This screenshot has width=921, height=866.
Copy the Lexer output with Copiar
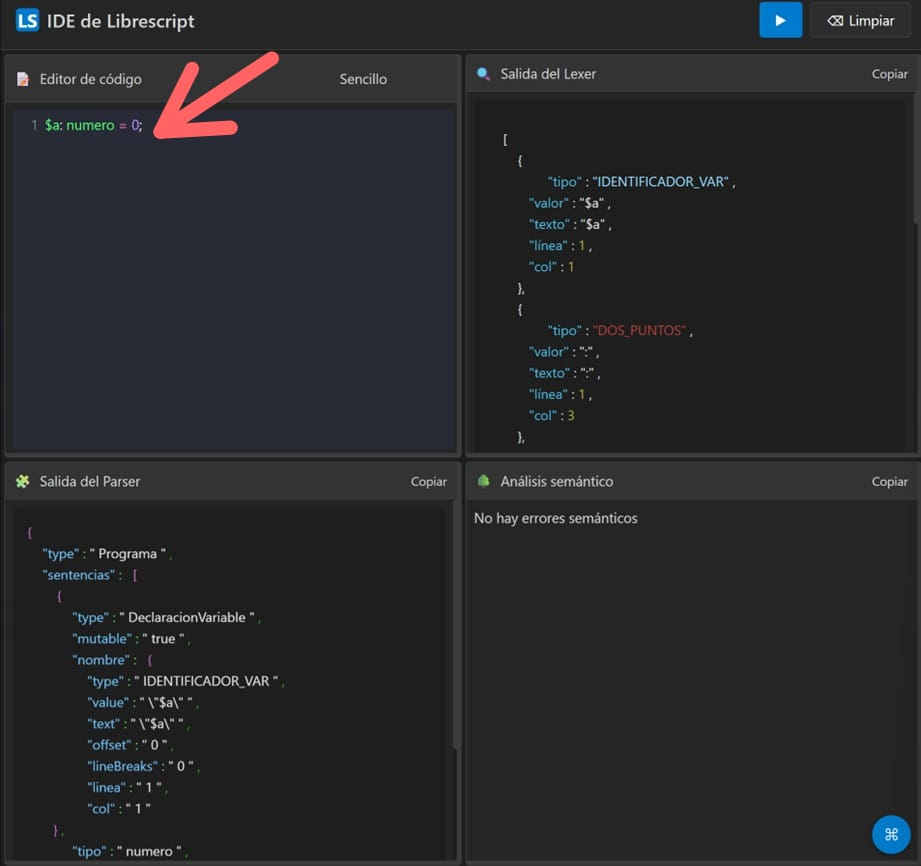(x=889, y=74)
